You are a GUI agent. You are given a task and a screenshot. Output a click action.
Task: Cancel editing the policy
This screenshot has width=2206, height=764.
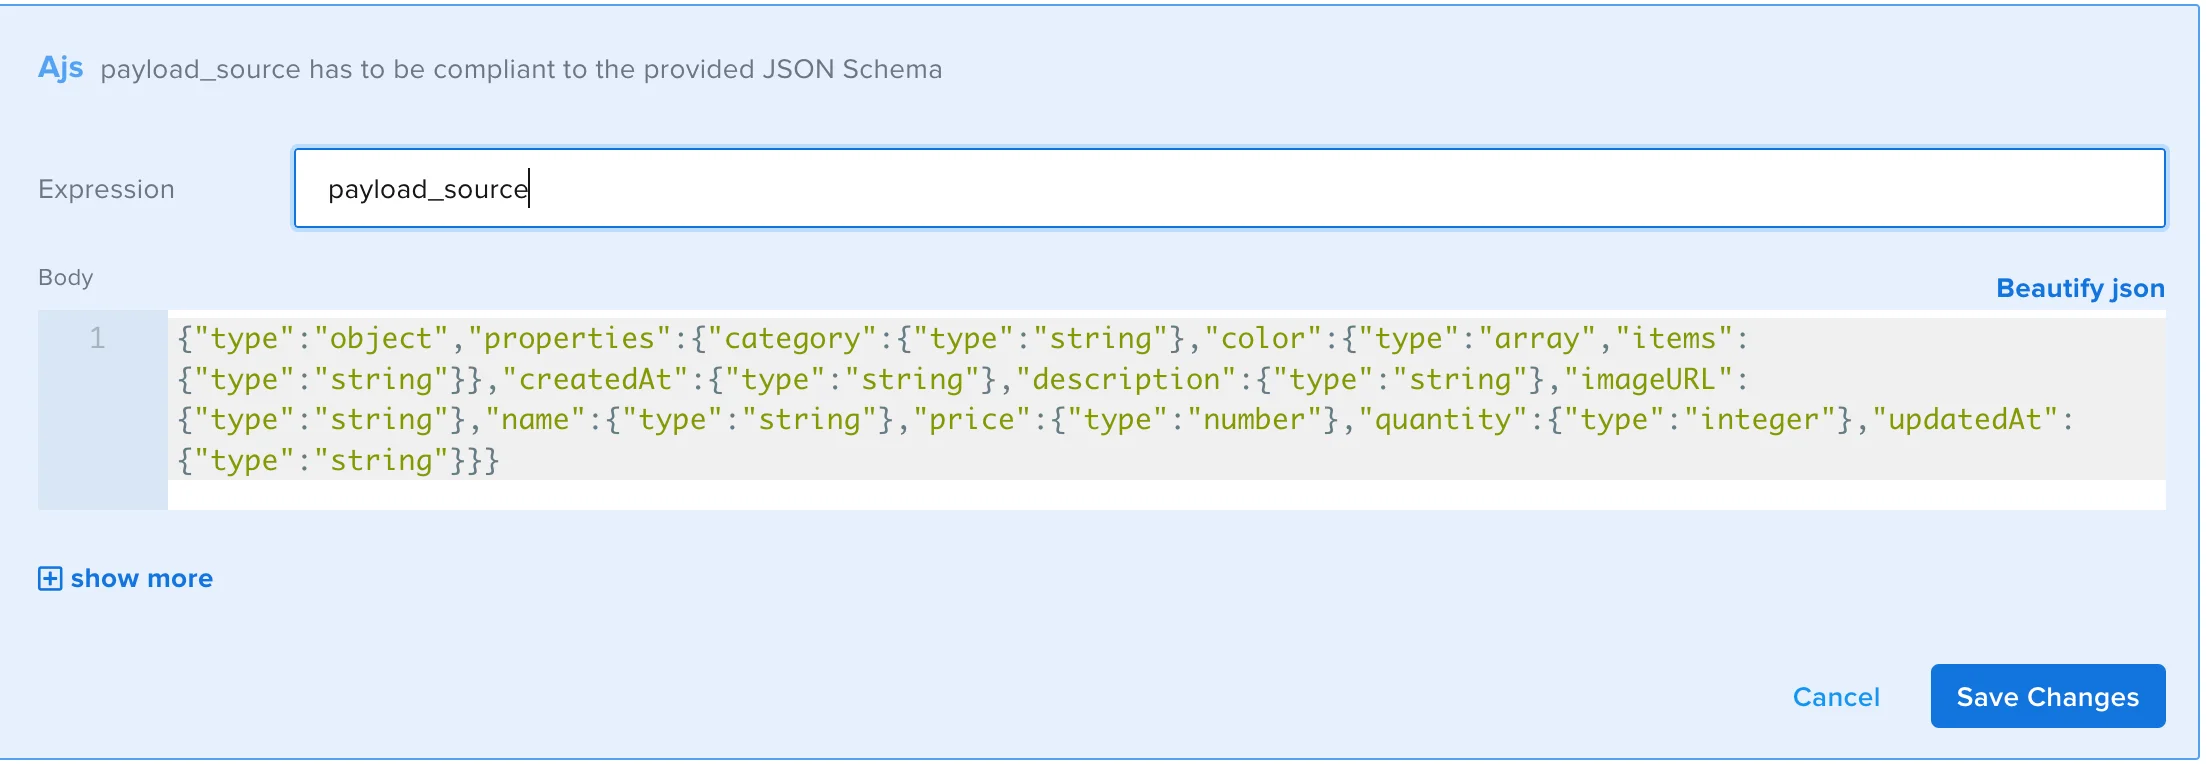(x=1836, y=697)
